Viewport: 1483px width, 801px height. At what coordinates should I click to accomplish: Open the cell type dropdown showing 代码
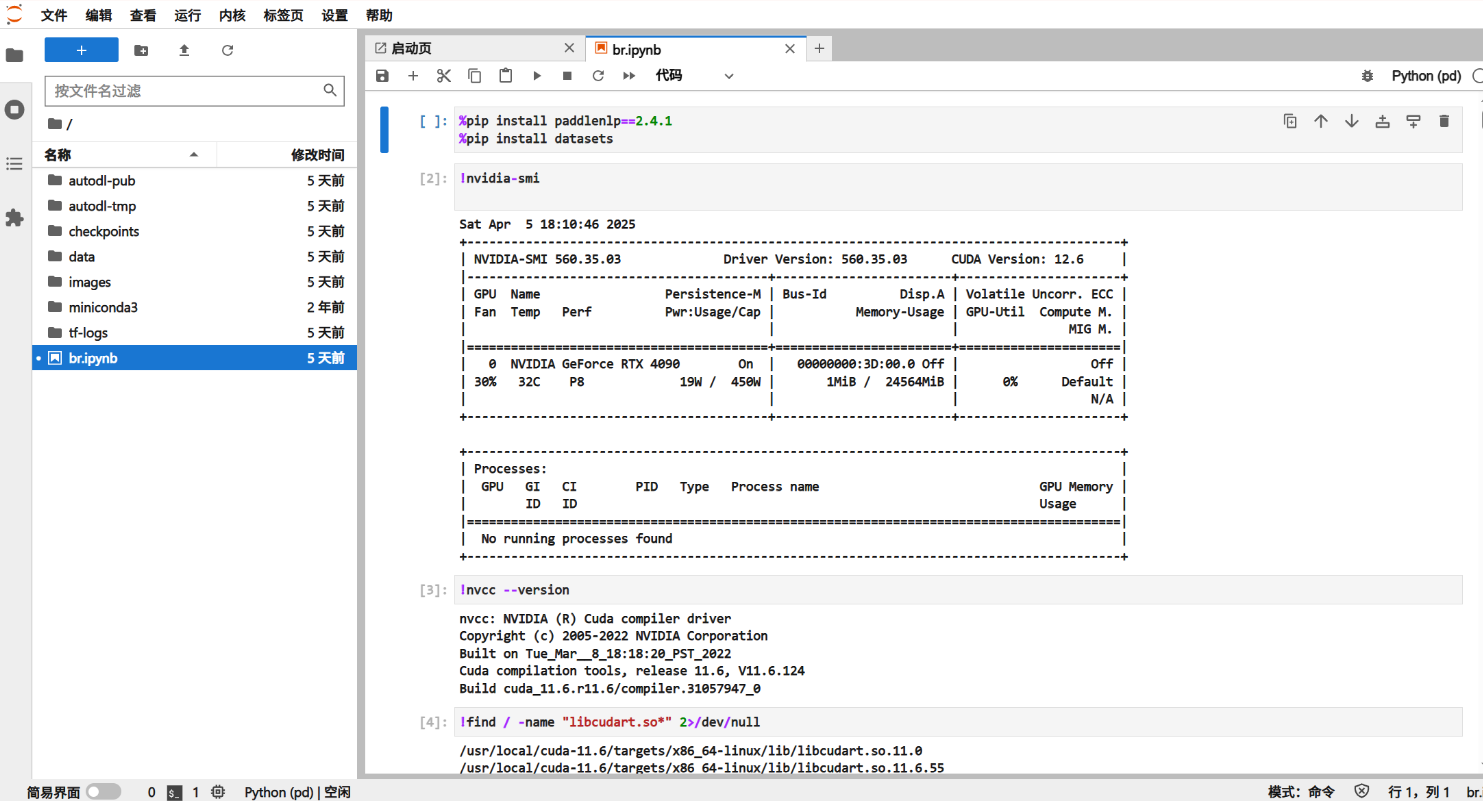click(695, 76)
